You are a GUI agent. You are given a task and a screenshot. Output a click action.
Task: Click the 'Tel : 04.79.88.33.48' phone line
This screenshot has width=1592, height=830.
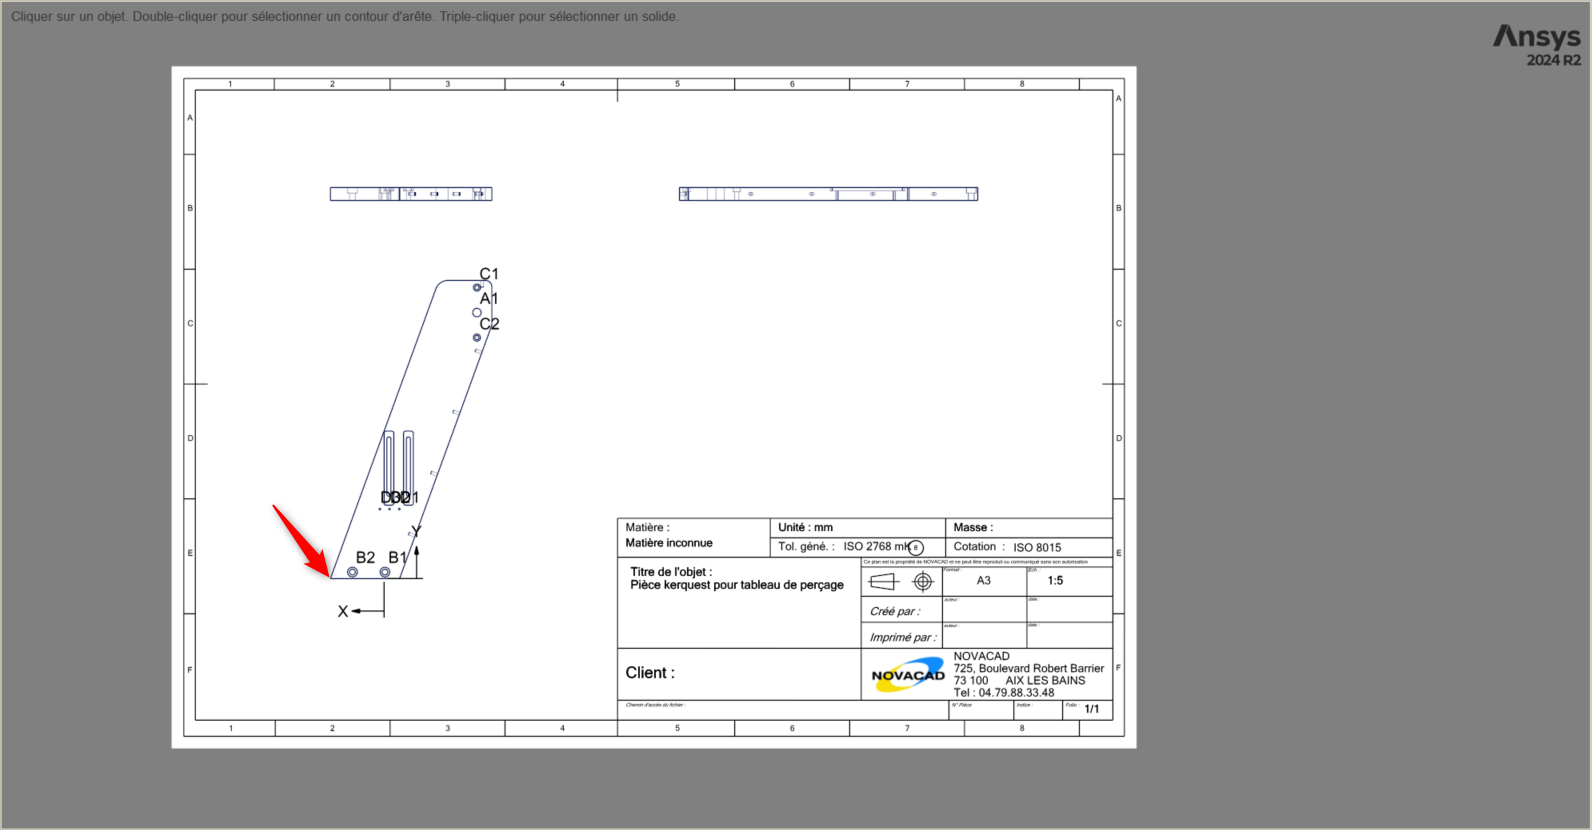coord(1004,693)
